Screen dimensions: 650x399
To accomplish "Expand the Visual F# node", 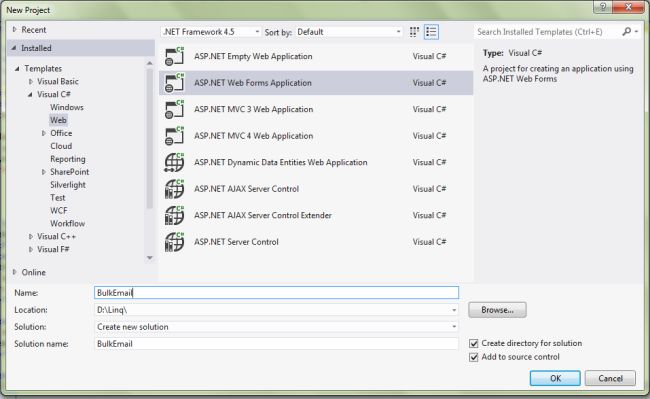I will (x=31, y=249).
